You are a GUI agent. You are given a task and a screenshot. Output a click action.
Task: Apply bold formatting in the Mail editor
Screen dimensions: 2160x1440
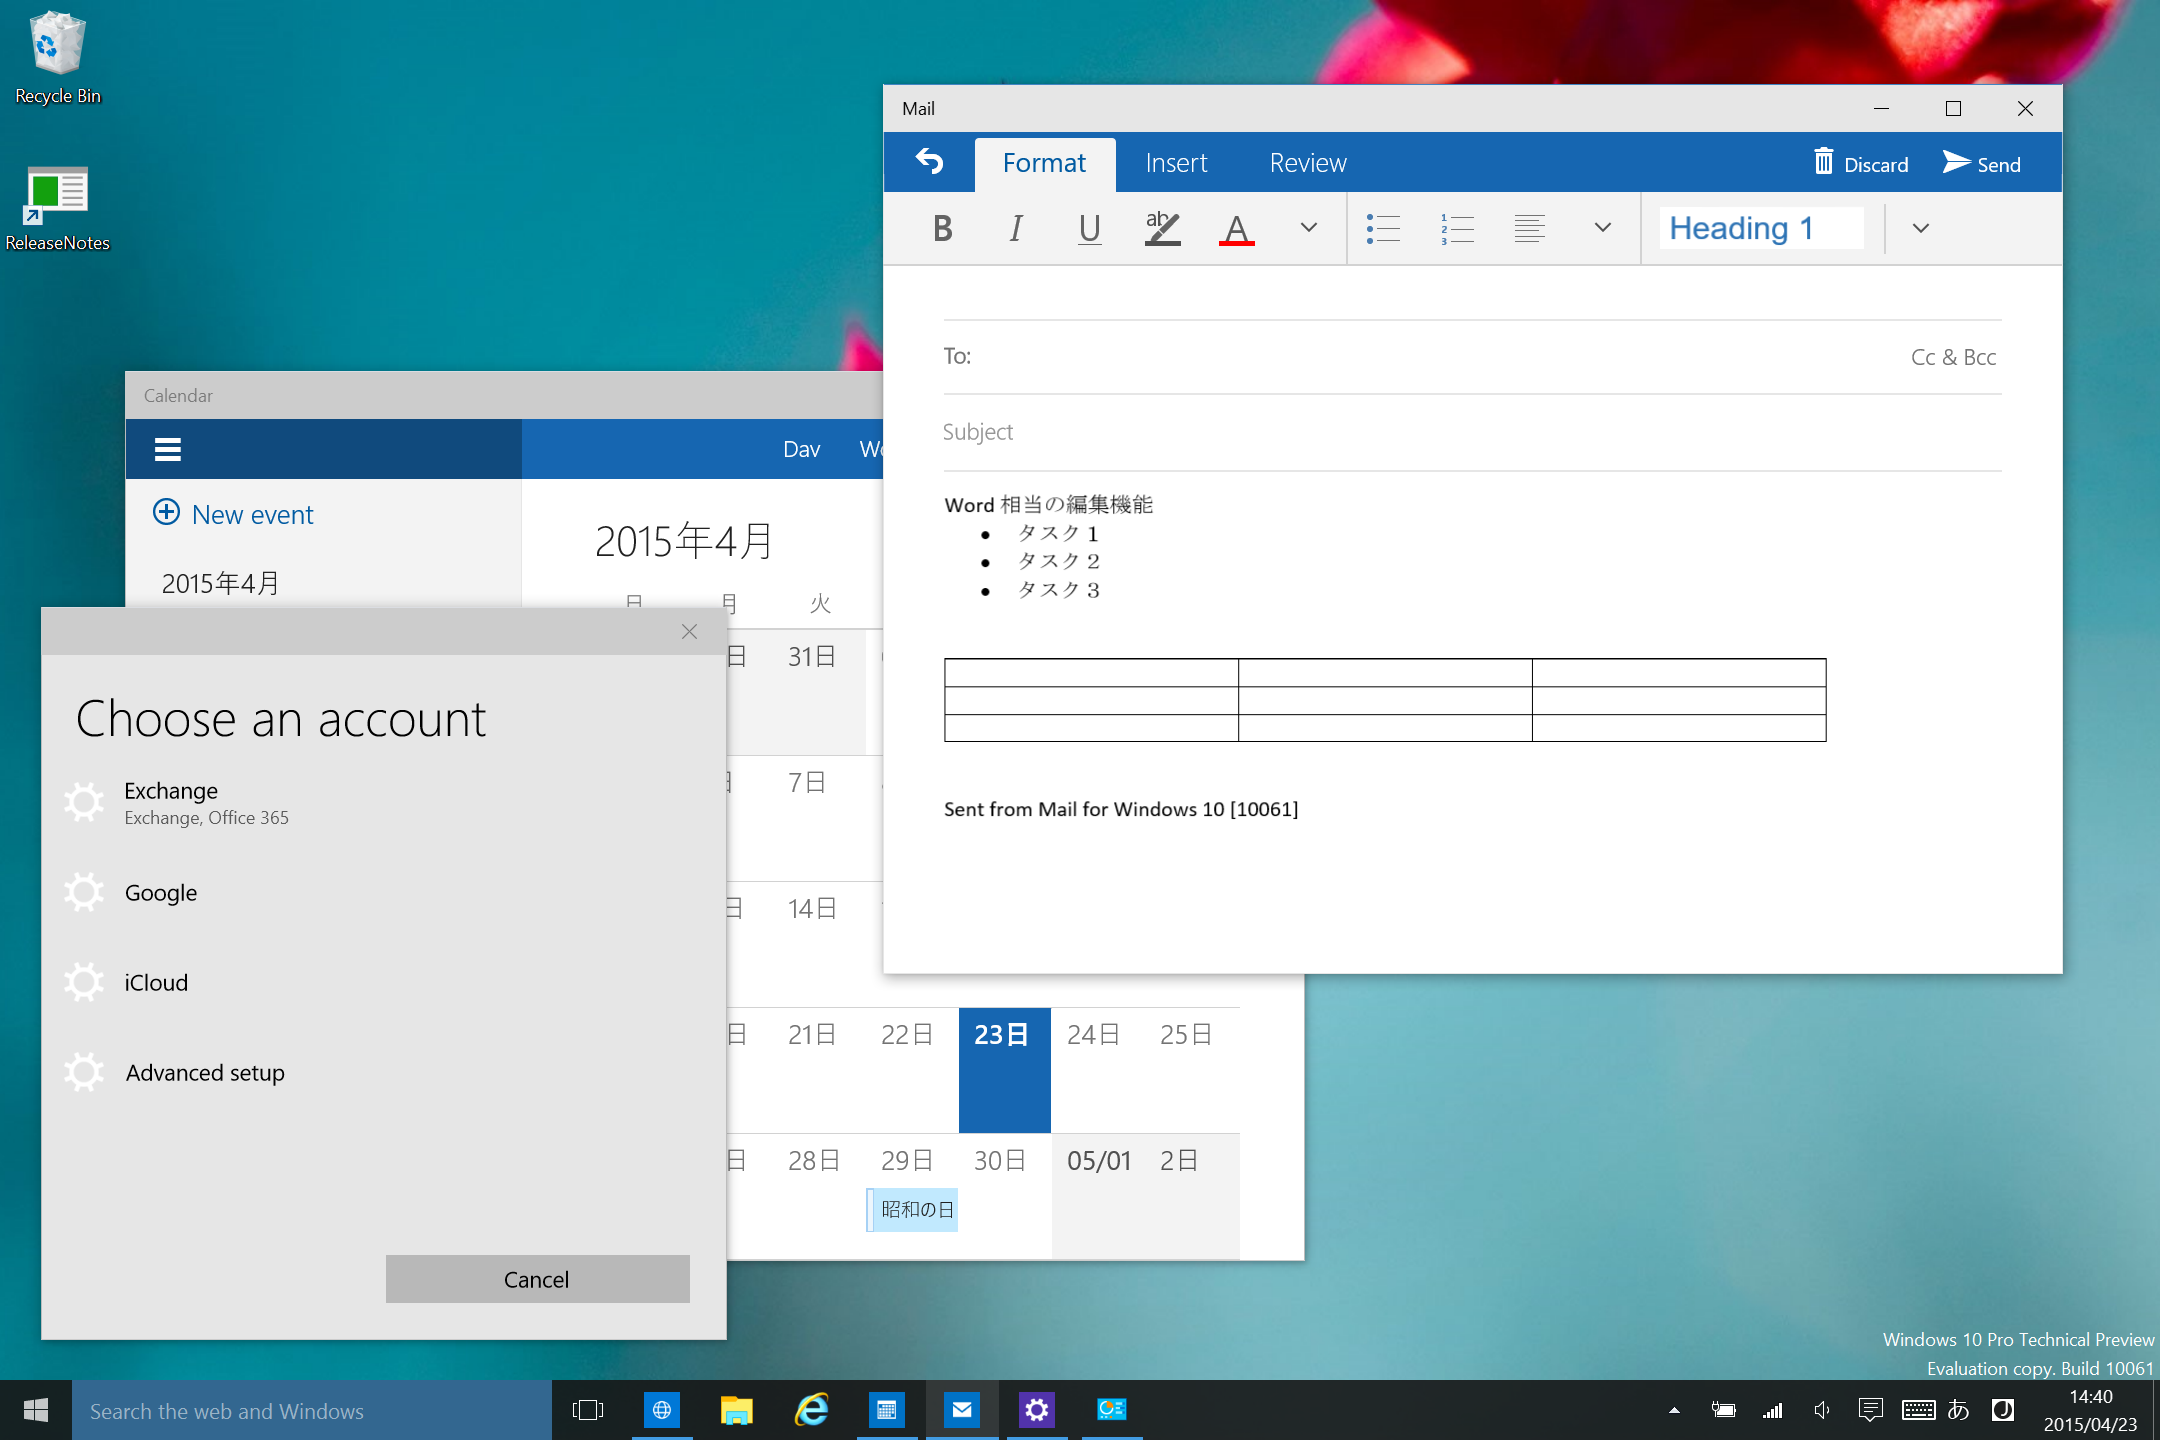pos(941,228)
